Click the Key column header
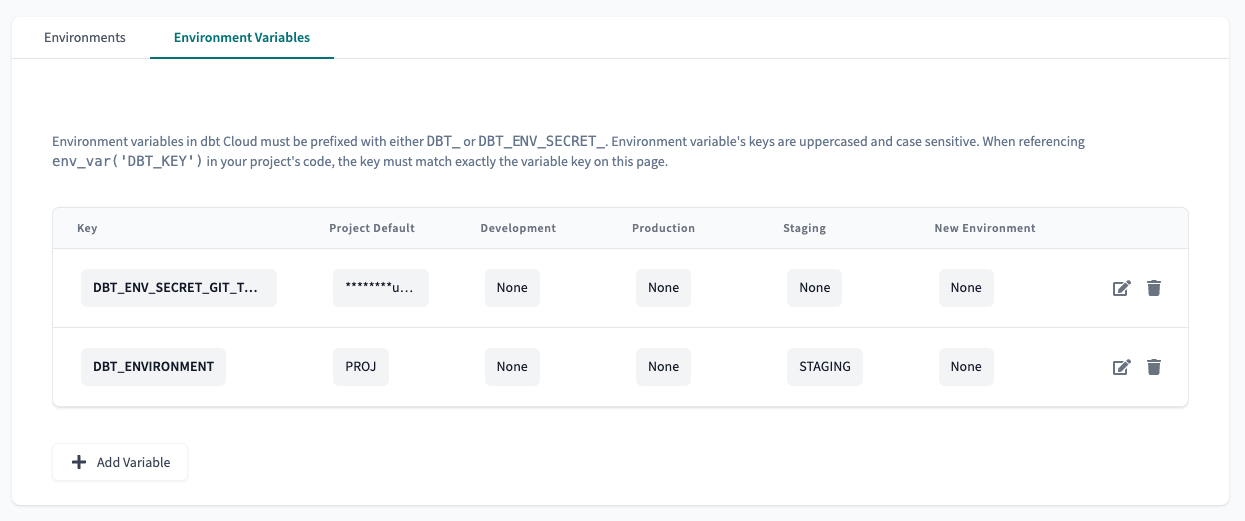The image size is (1245, 521). (87, 228)
